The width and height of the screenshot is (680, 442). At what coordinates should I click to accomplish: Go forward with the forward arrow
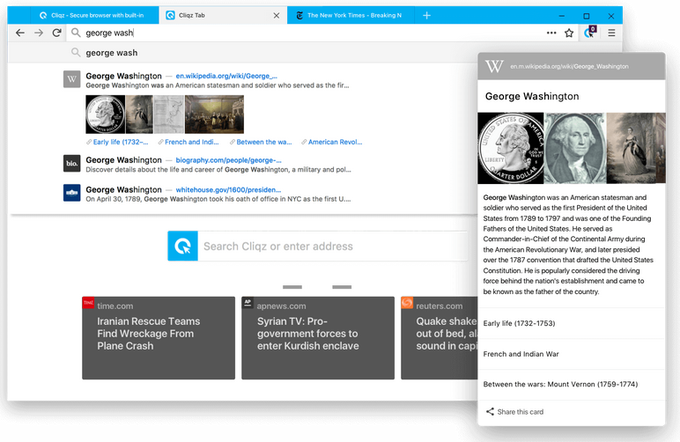39,33
